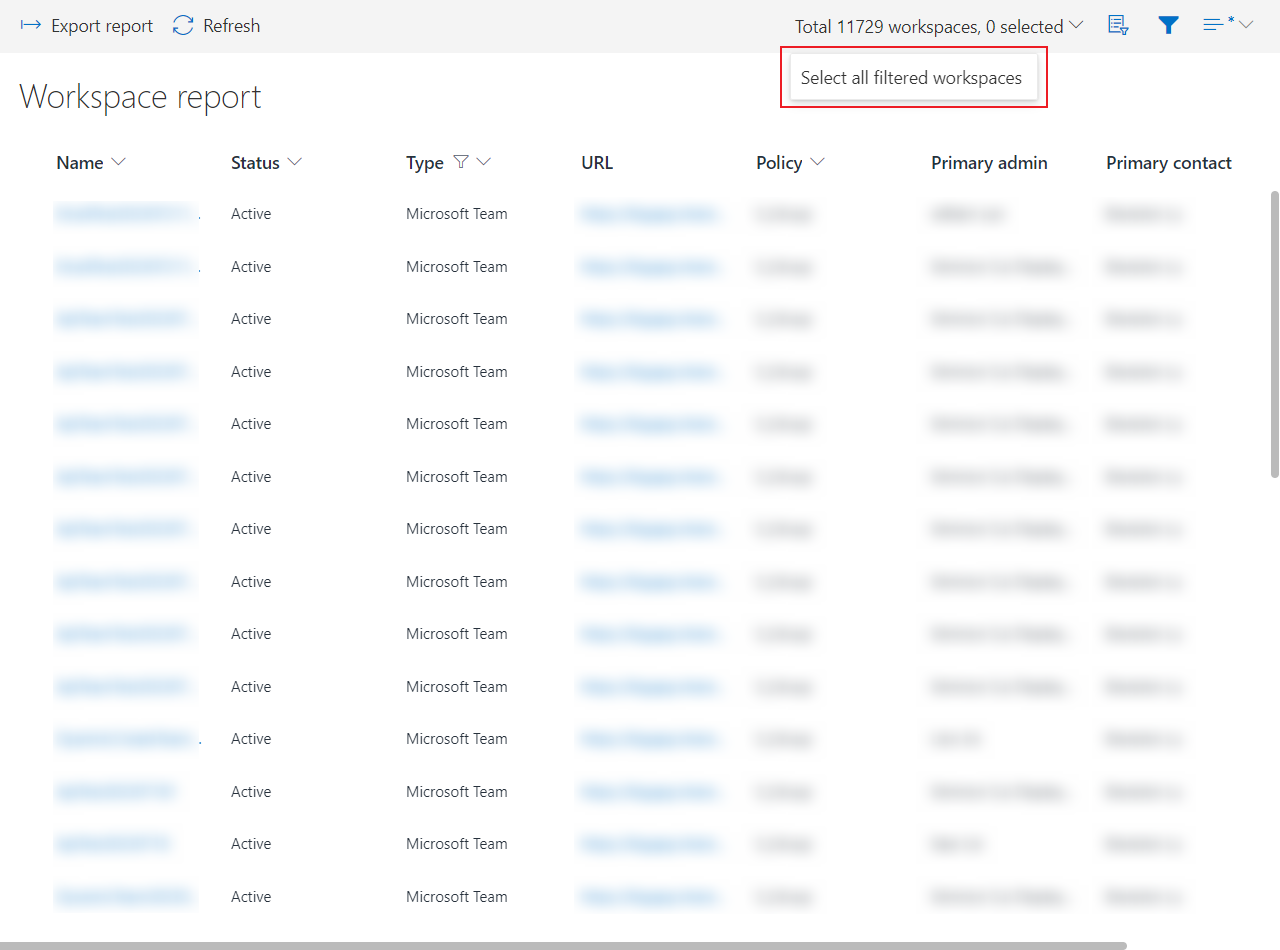Screen dimensions: 1280x950
Task: Click the Name column header
Action: coord(78,162)
